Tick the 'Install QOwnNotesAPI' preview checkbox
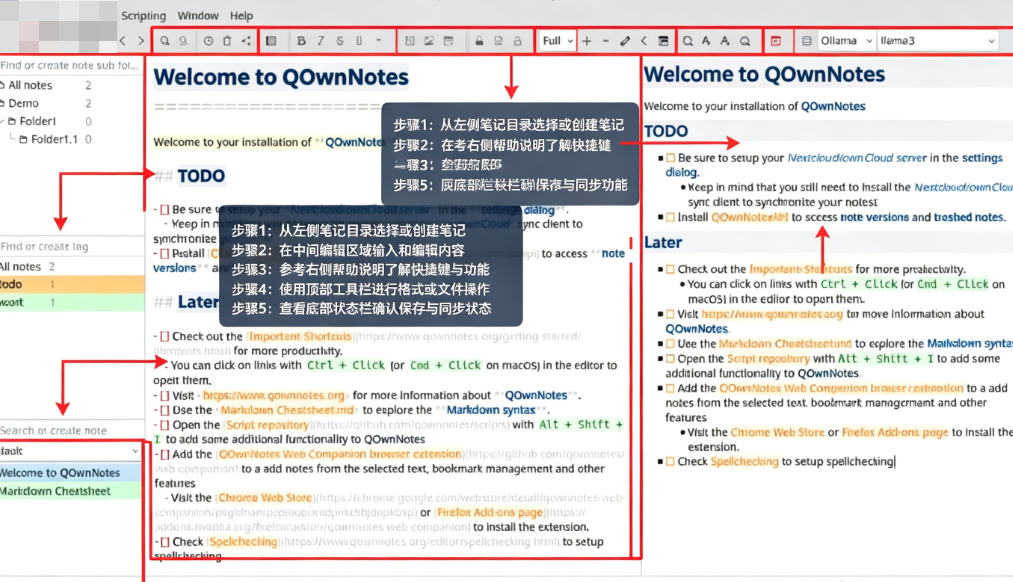The height and width of the screenshot is (582, 1013). point(671,217)
